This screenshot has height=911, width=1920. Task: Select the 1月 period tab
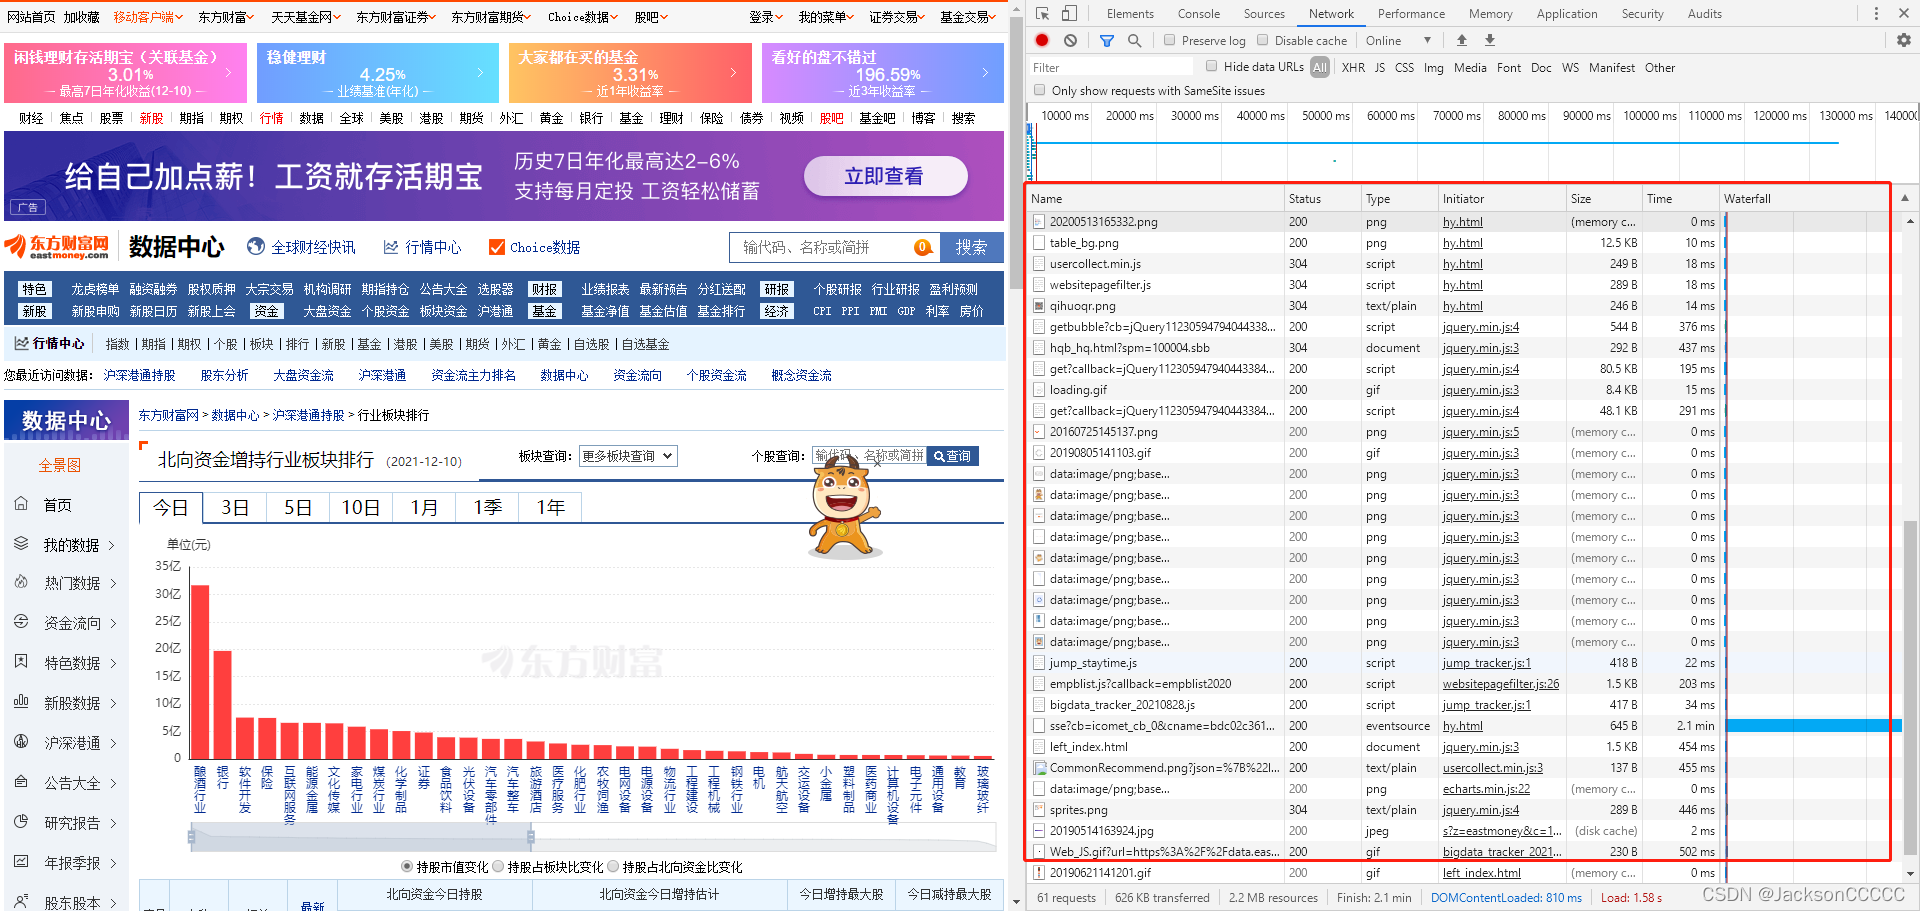(424, 508)
